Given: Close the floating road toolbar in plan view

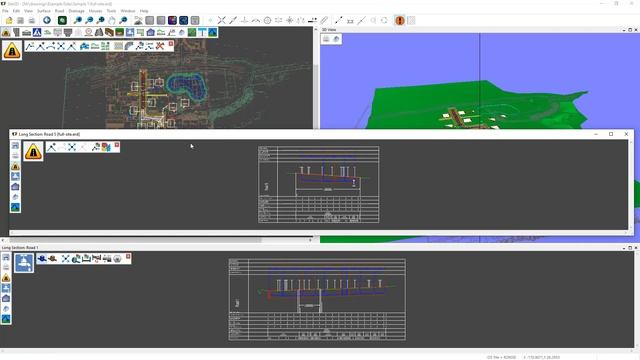Looking at the screenshot, I should pyautogui.click(x=171, y=44).
